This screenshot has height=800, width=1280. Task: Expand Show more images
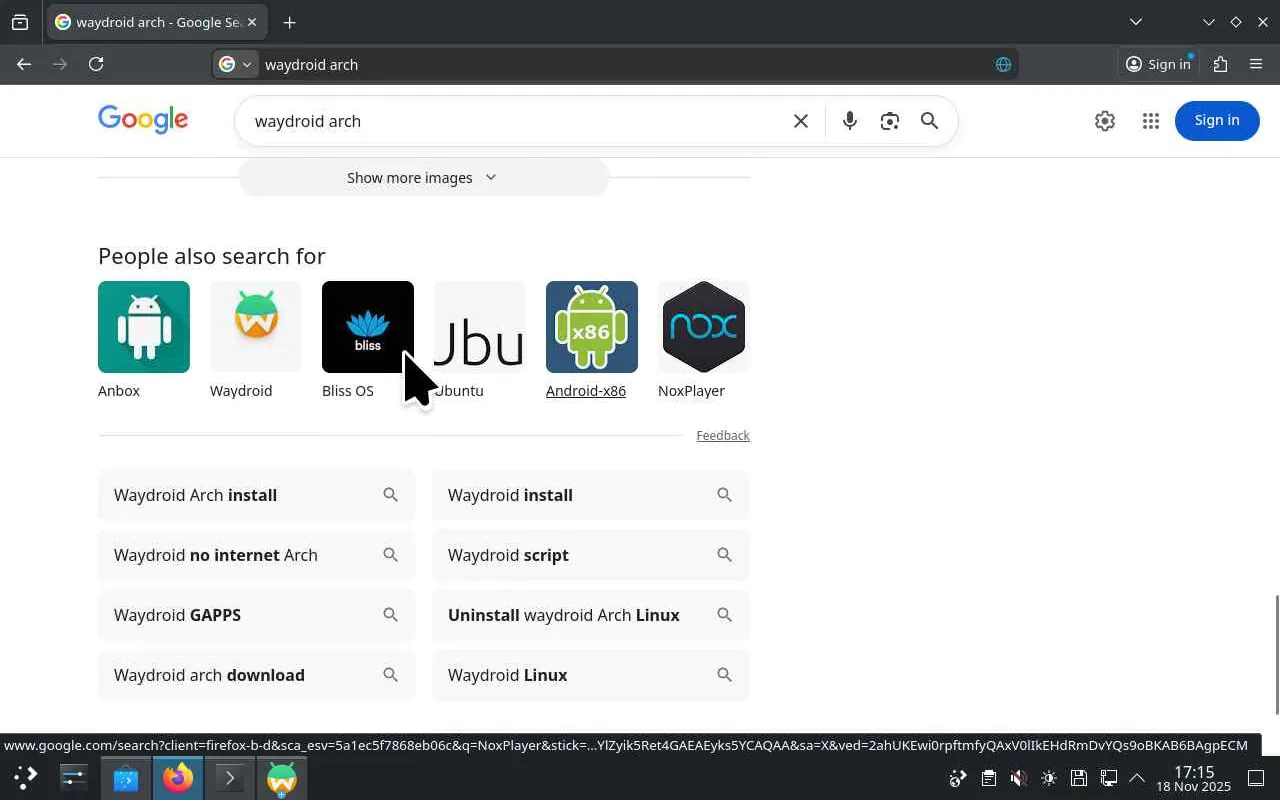[x=423, y=177]
